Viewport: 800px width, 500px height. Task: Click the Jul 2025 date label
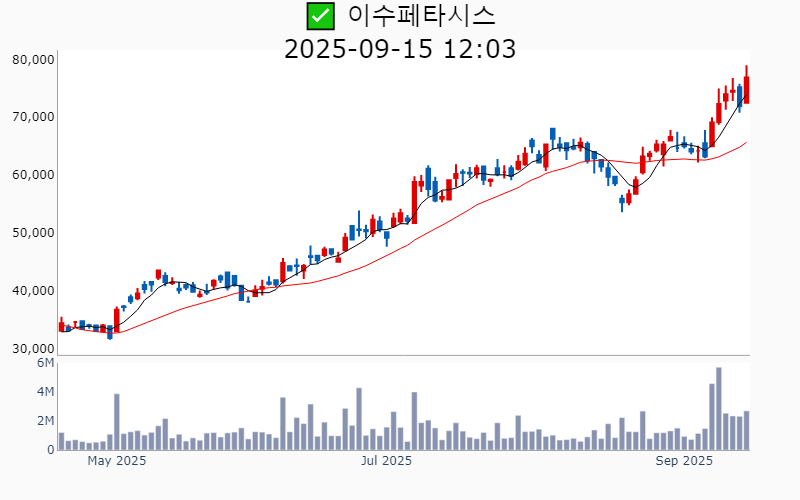(386, 461)
